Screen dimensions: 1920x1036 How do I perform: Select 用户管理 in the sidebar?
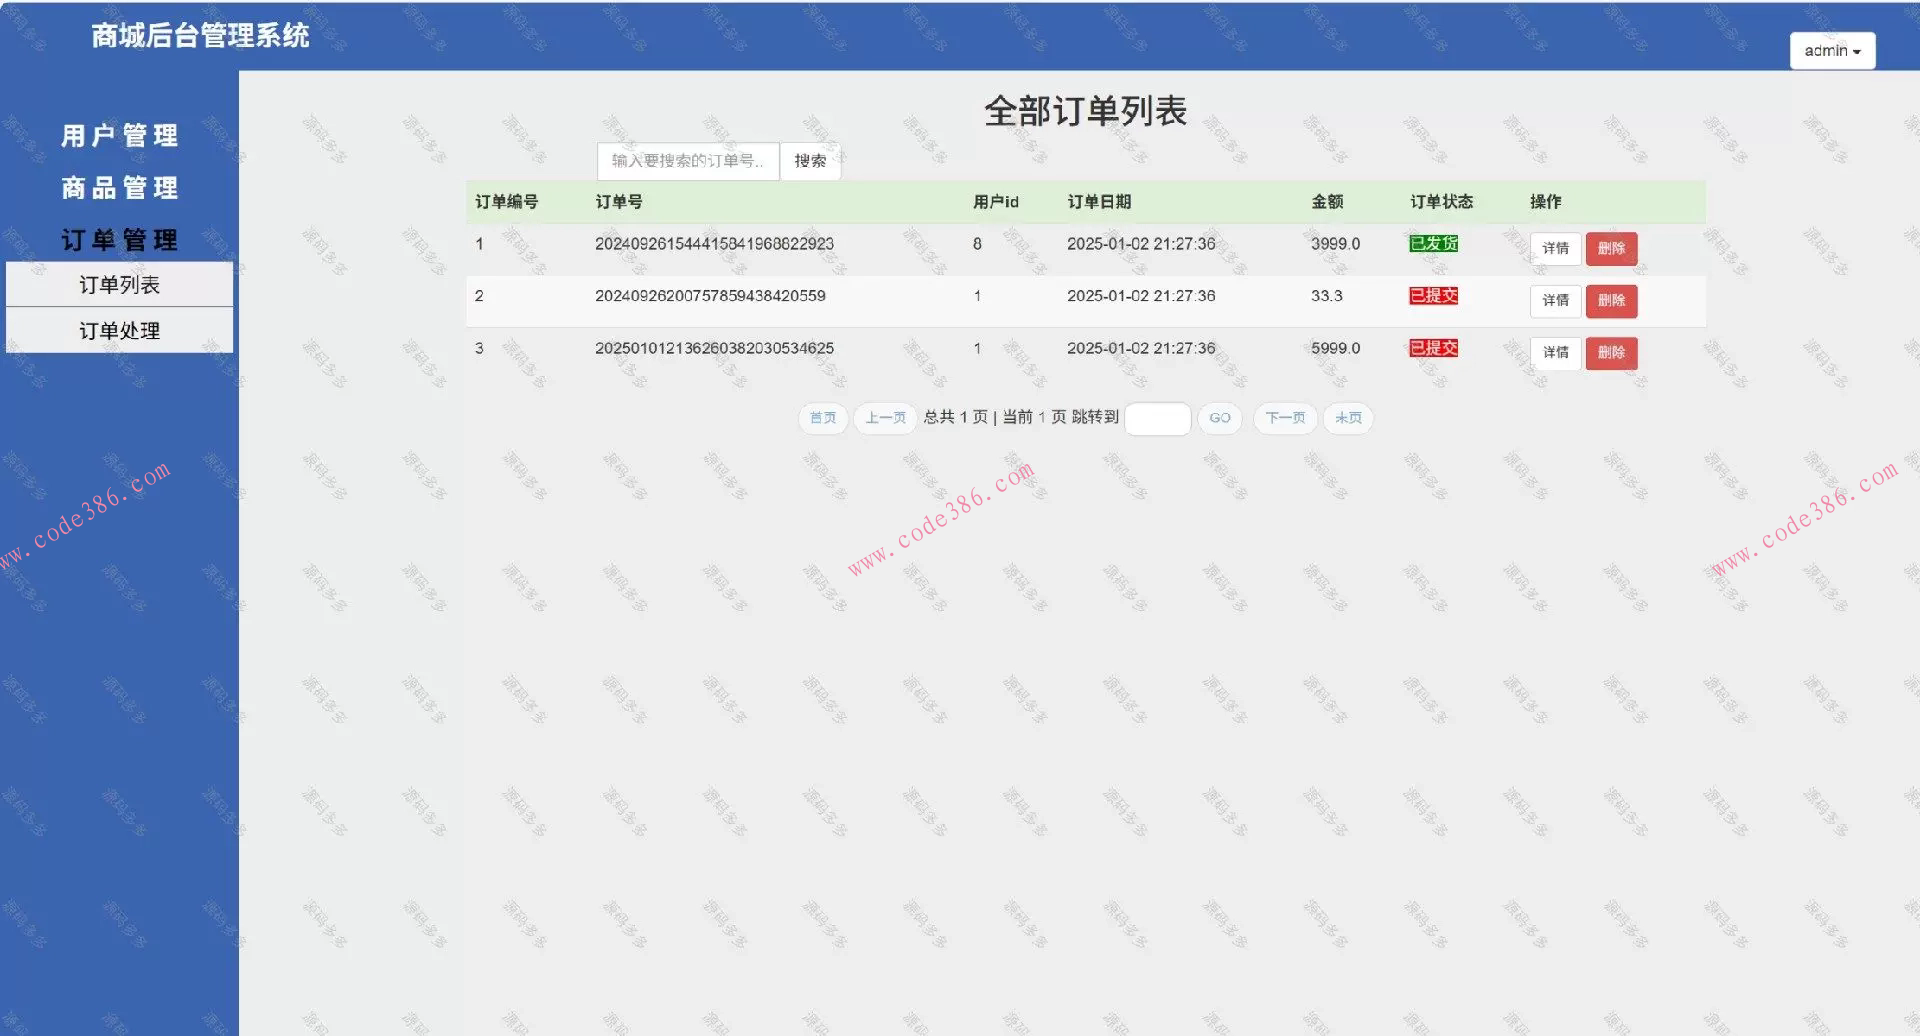click(119, 136)
